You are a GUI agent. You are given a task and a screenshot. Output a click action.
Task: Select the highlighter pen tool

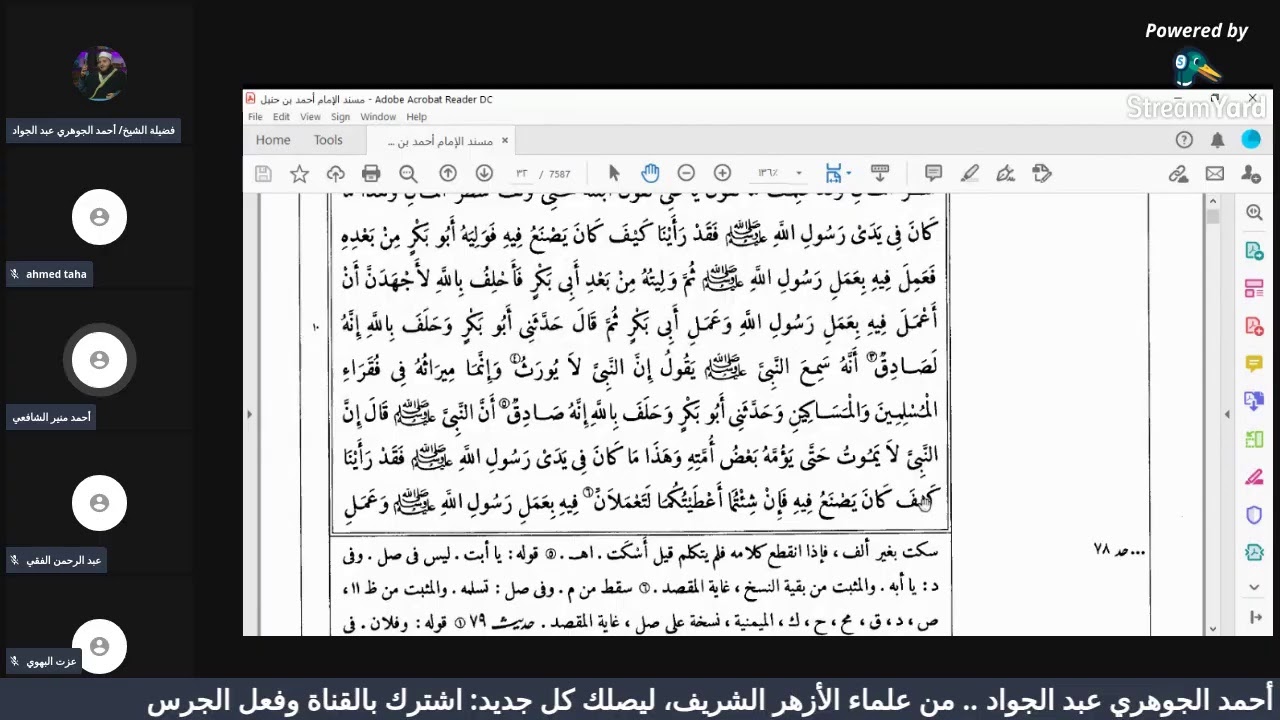(969, 173)
